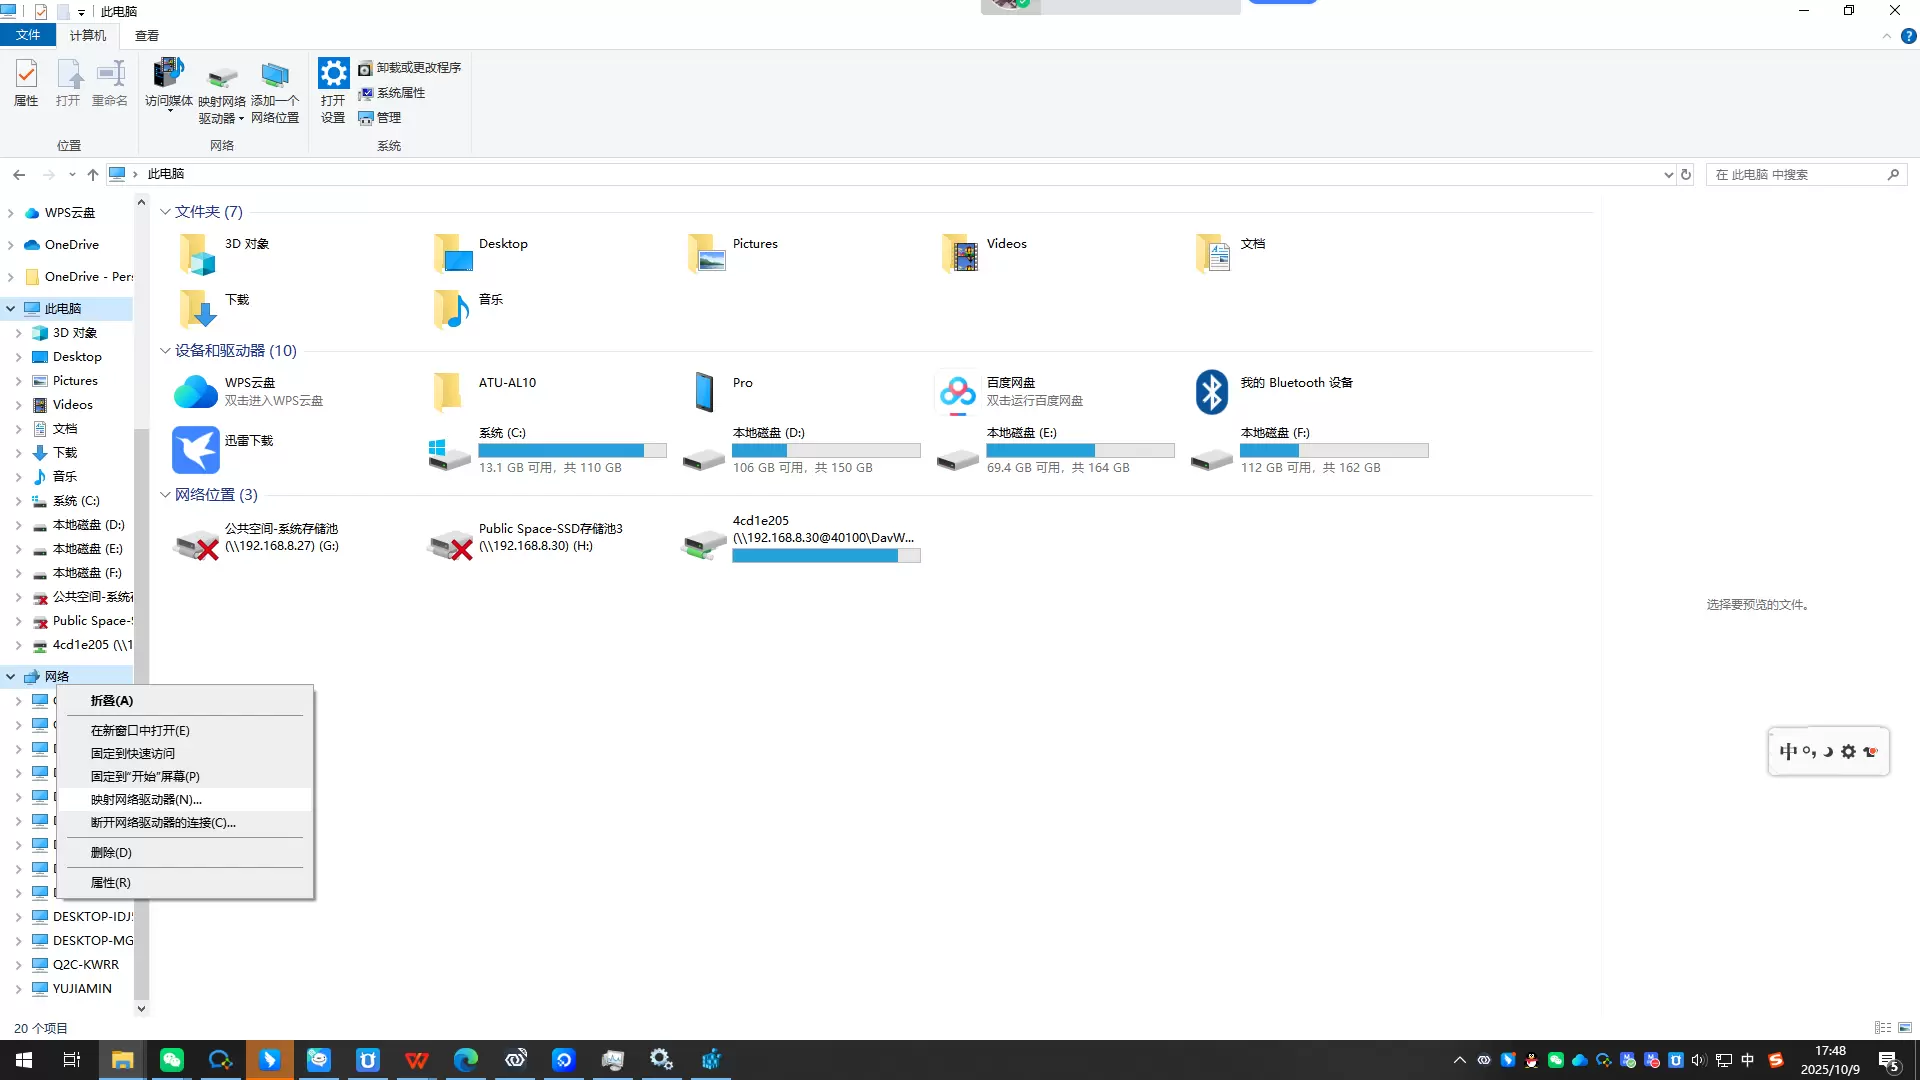
Task: Open My Bluetooth devices icon
Action: coord(1211,392)
